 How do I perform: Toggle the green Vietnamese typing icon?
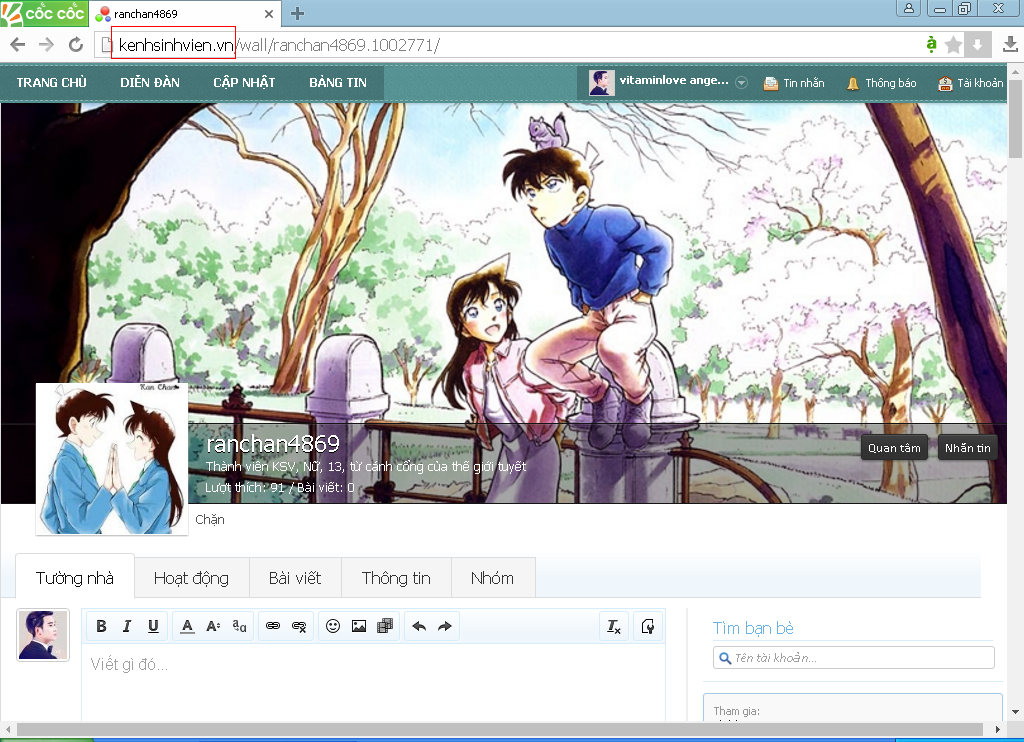(931, 45)
